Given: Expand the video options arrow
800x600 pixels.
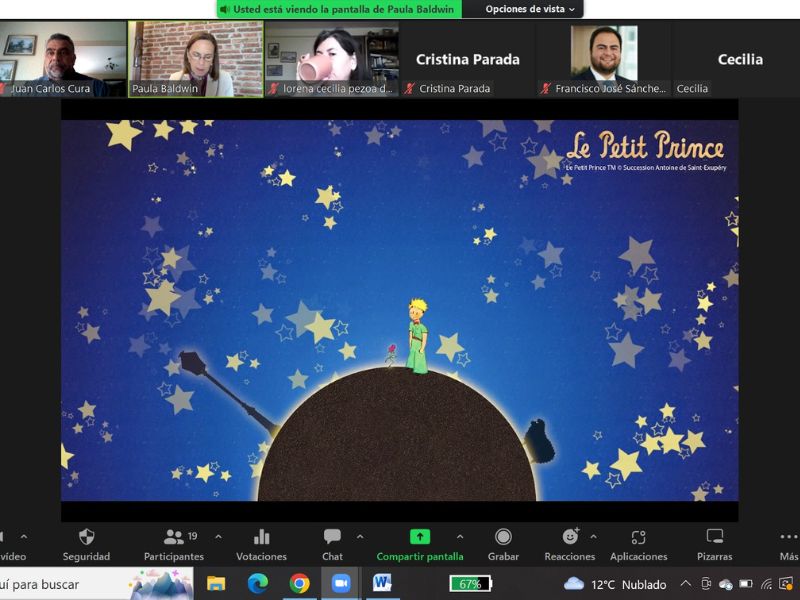Looking at the screenshot, I should click(x=24, y=537).
